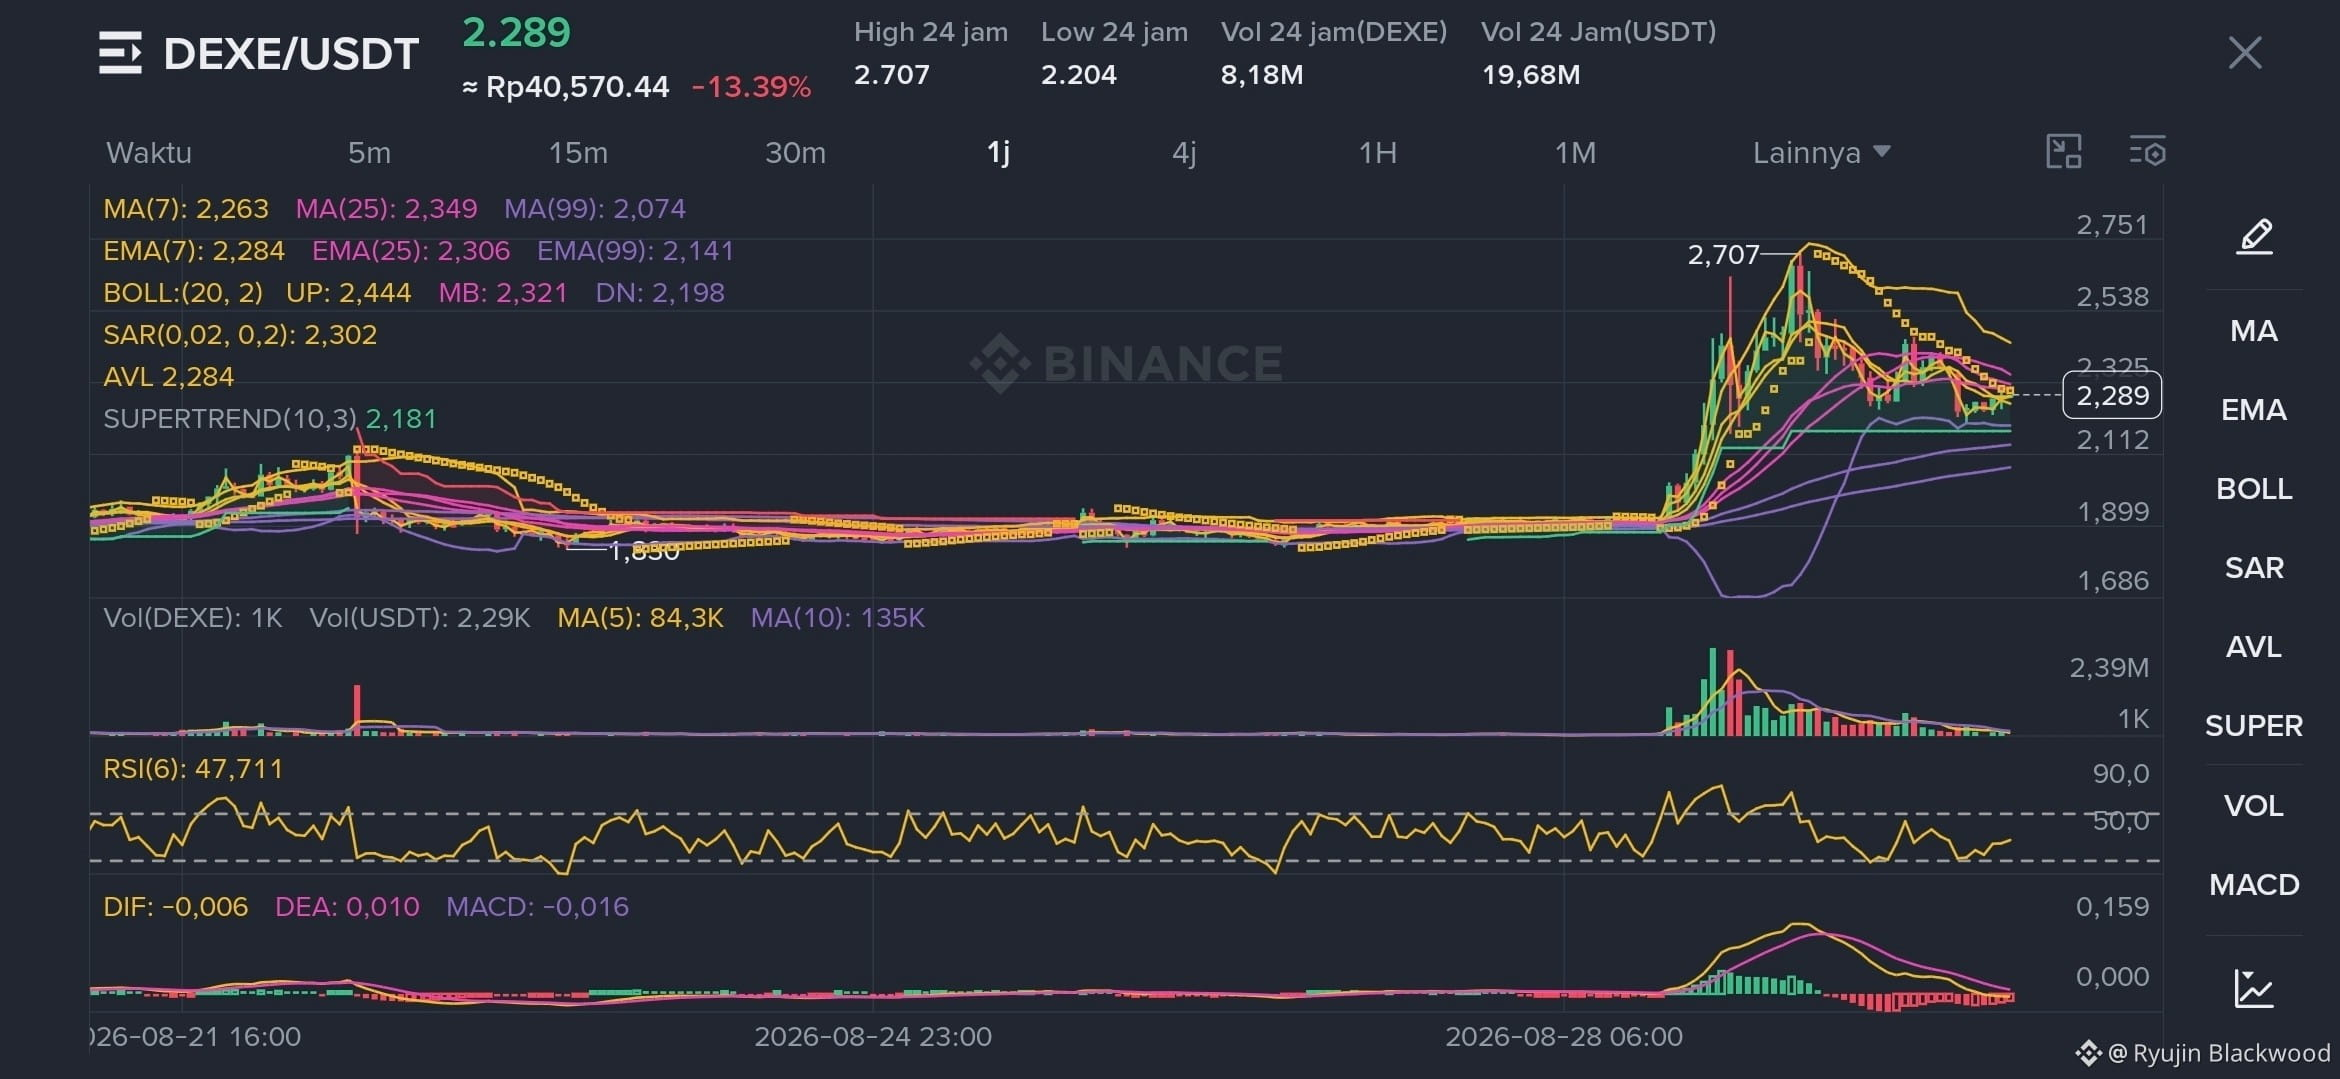
Task: Click the 2,707 high price marker
Action: point(1723,254)
